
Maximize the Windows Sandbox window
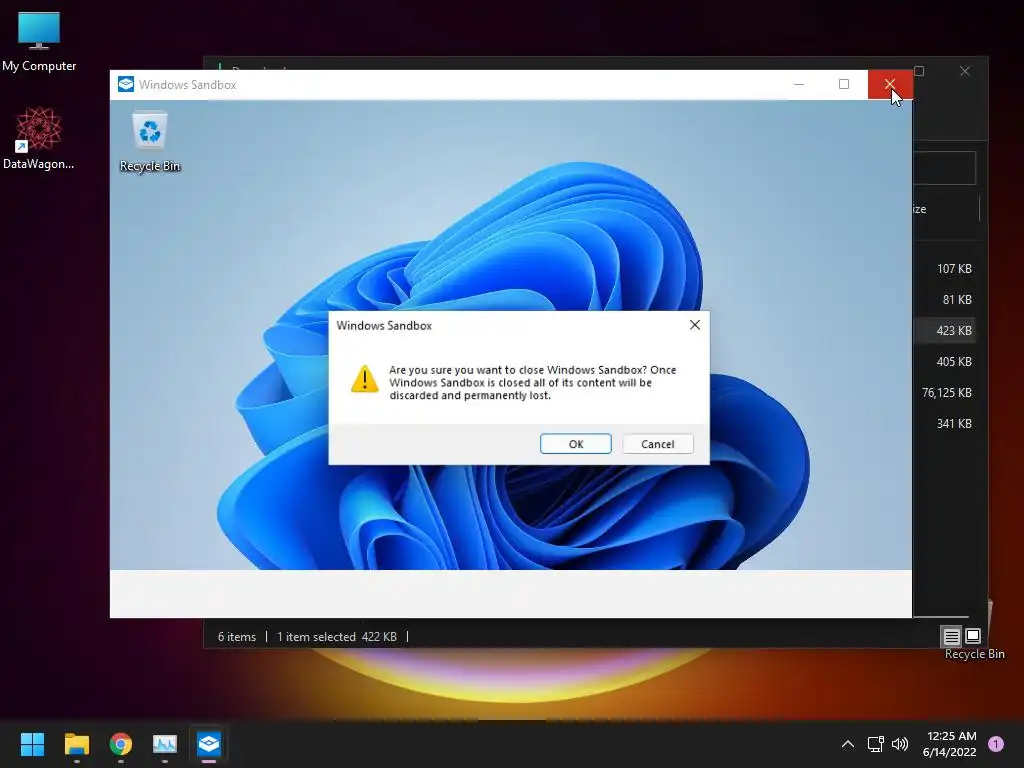(x=844, y=84)
